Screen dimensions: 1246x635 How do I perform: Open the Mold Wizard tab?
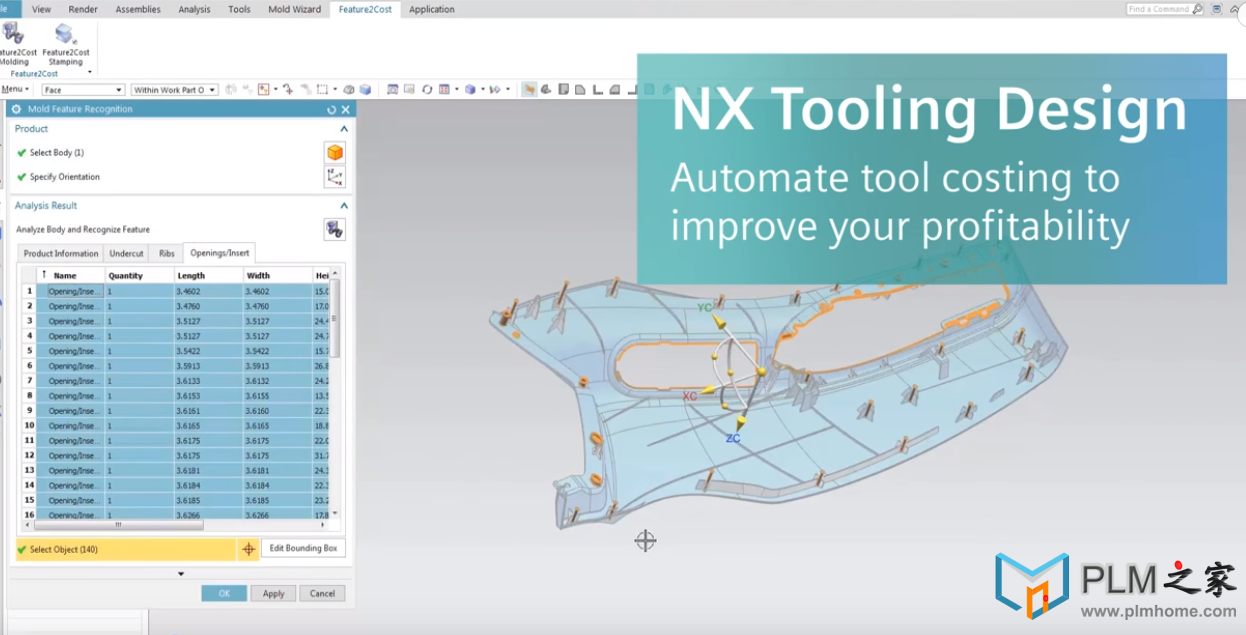pos(295,9)
